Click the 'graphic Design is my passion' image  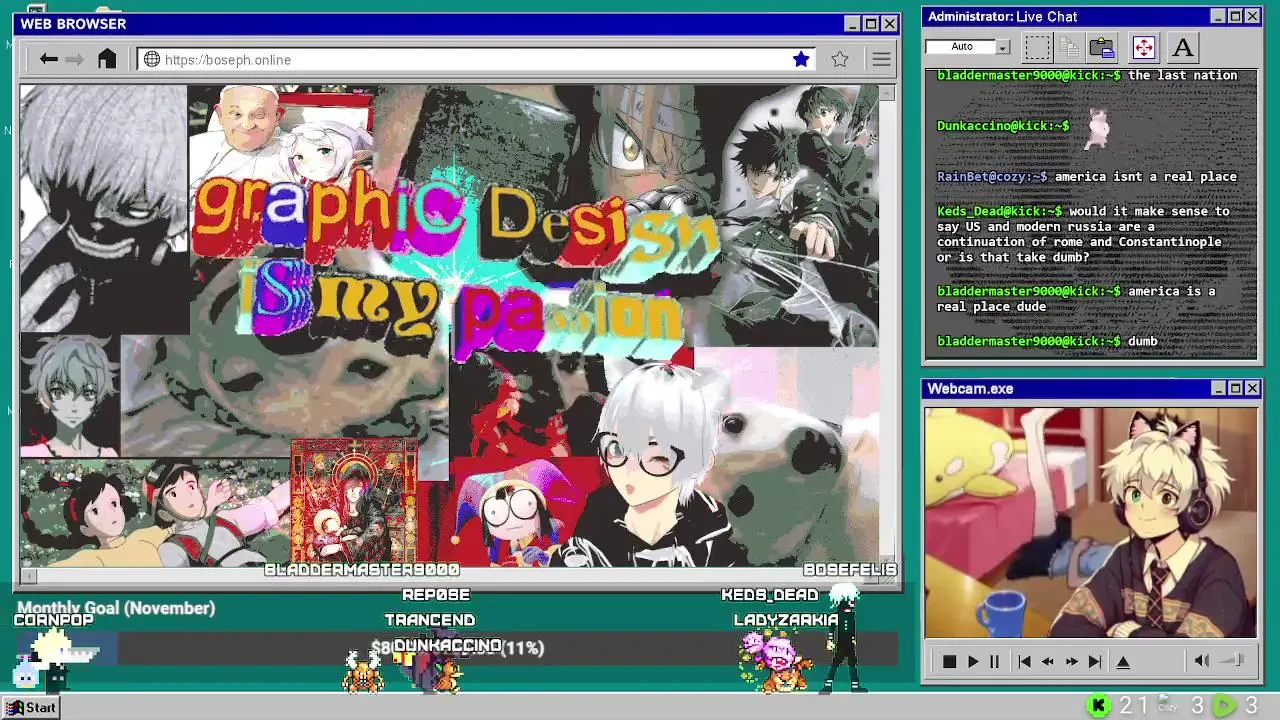[449, 326]
